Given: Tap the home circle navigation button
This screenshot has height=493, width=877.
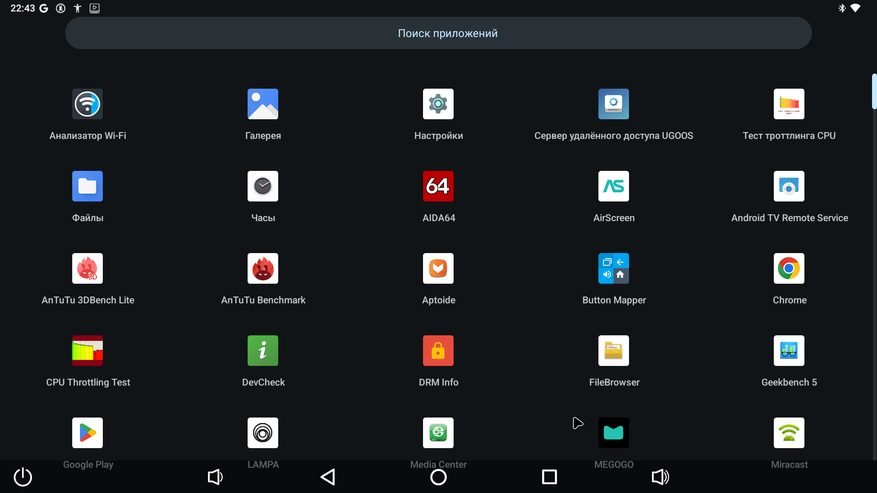Looking at the screenshot, I should [438, 477].
